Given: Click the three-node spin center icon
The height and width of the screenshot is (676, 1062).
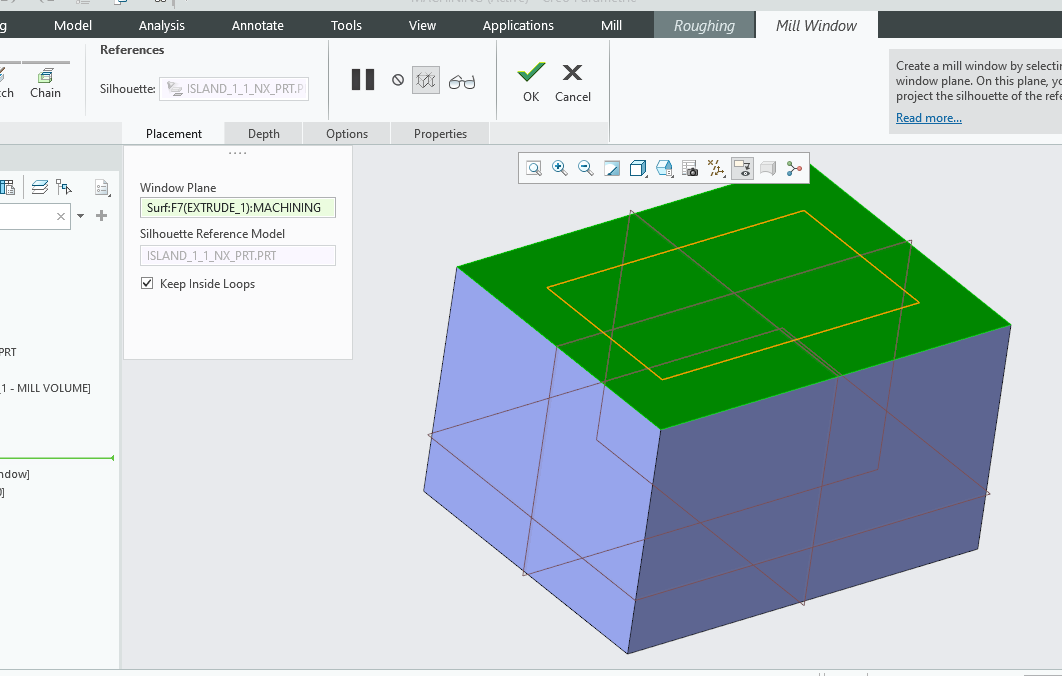Looking at the screenshot, I should pos(794,169).
